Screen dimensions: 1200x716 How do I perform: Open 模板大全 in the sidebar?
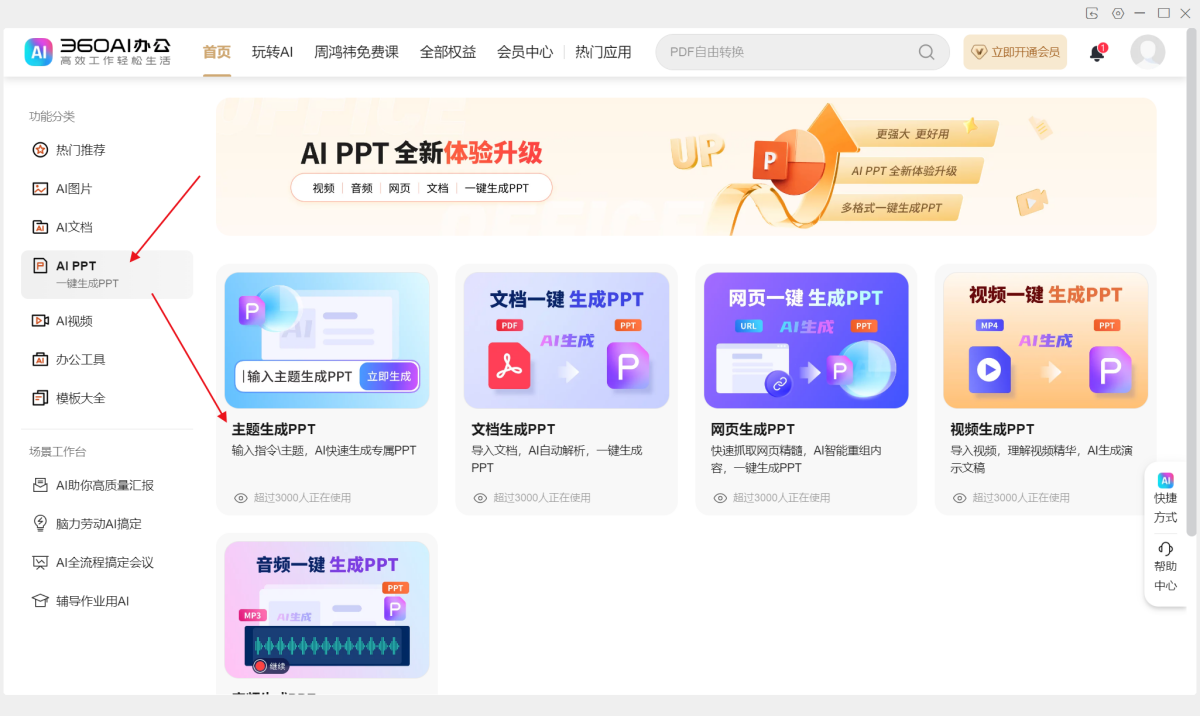point(80,398)
